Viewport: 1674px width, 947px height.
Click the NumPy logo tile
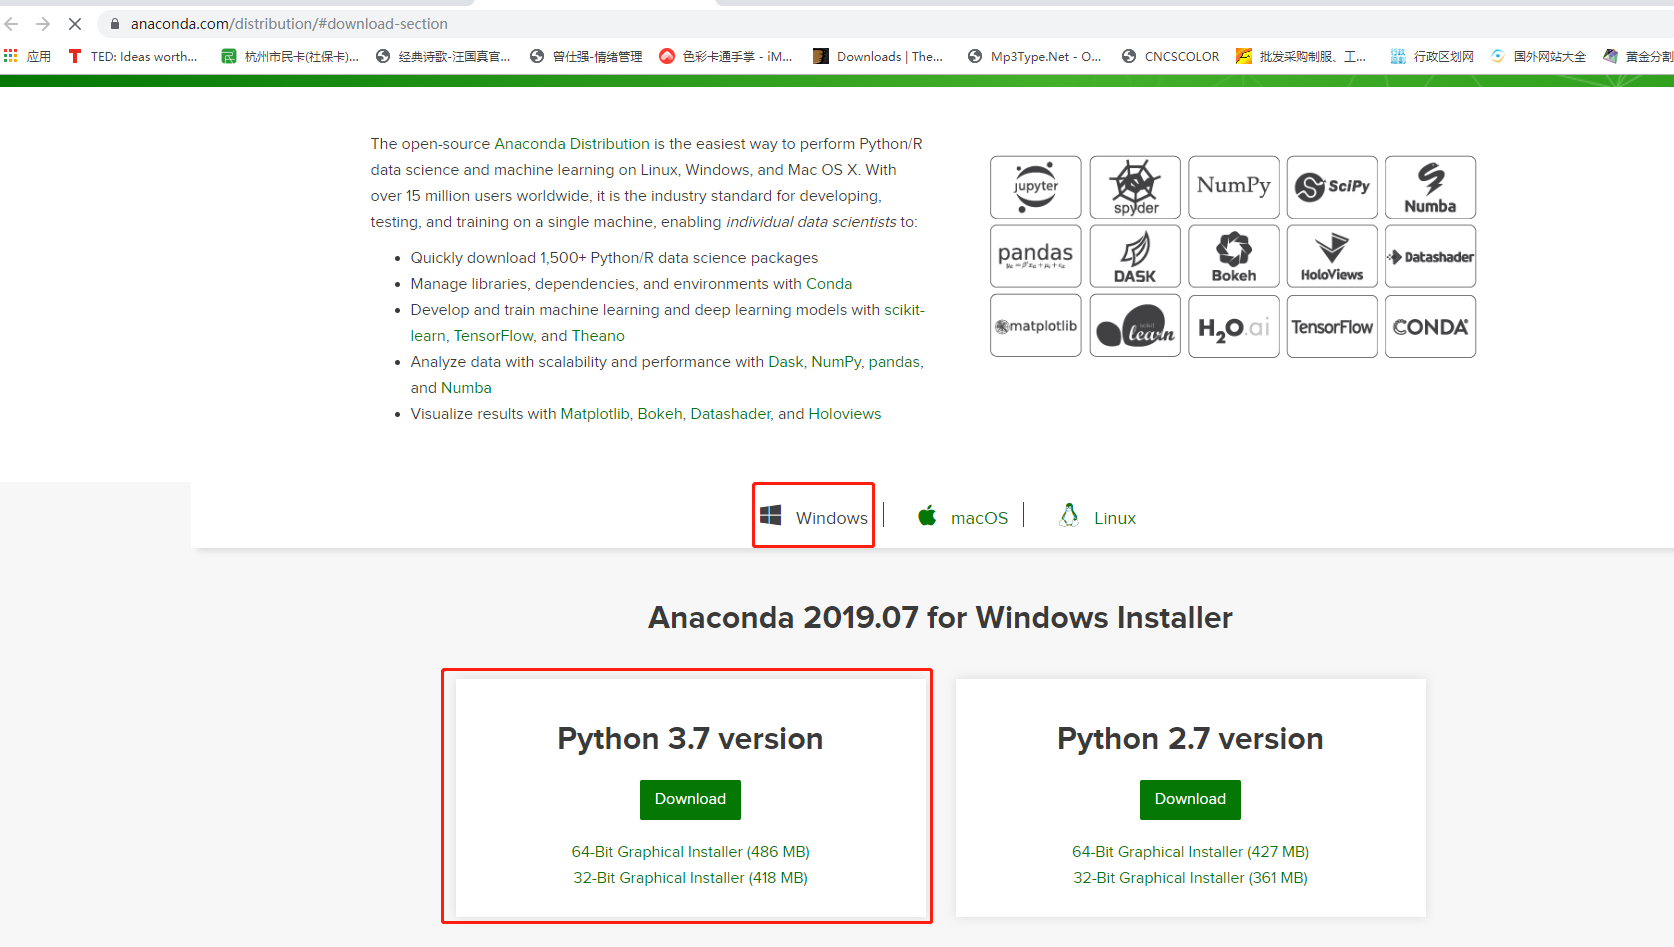[1233, 187]
